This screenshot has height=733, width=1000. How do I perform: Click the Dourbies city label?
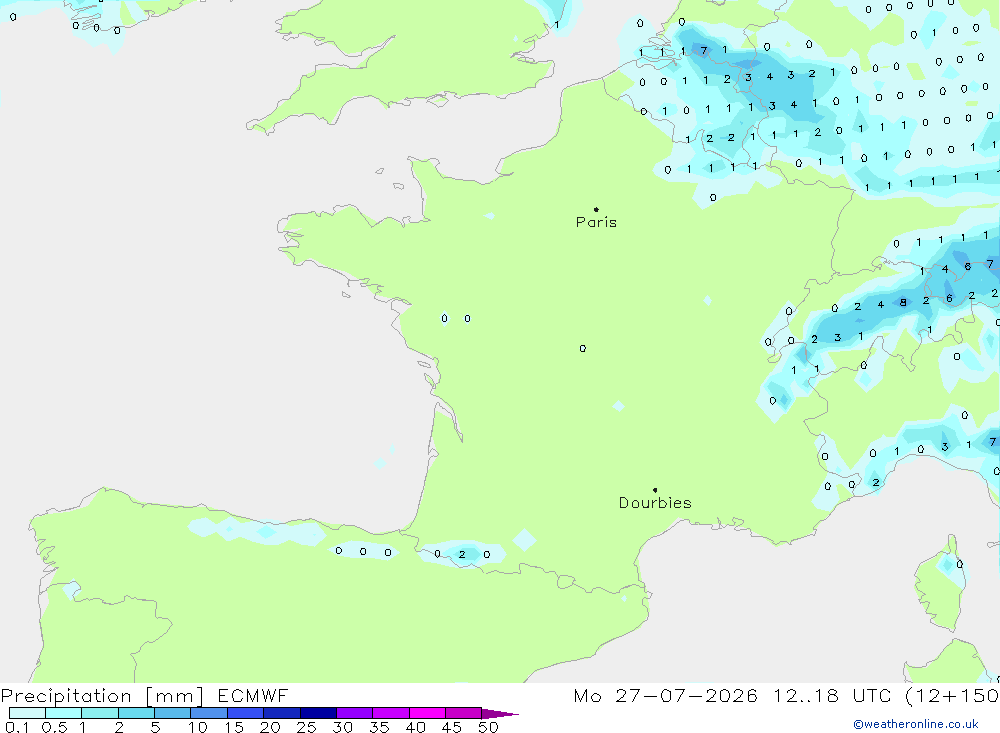click(655, 503)
